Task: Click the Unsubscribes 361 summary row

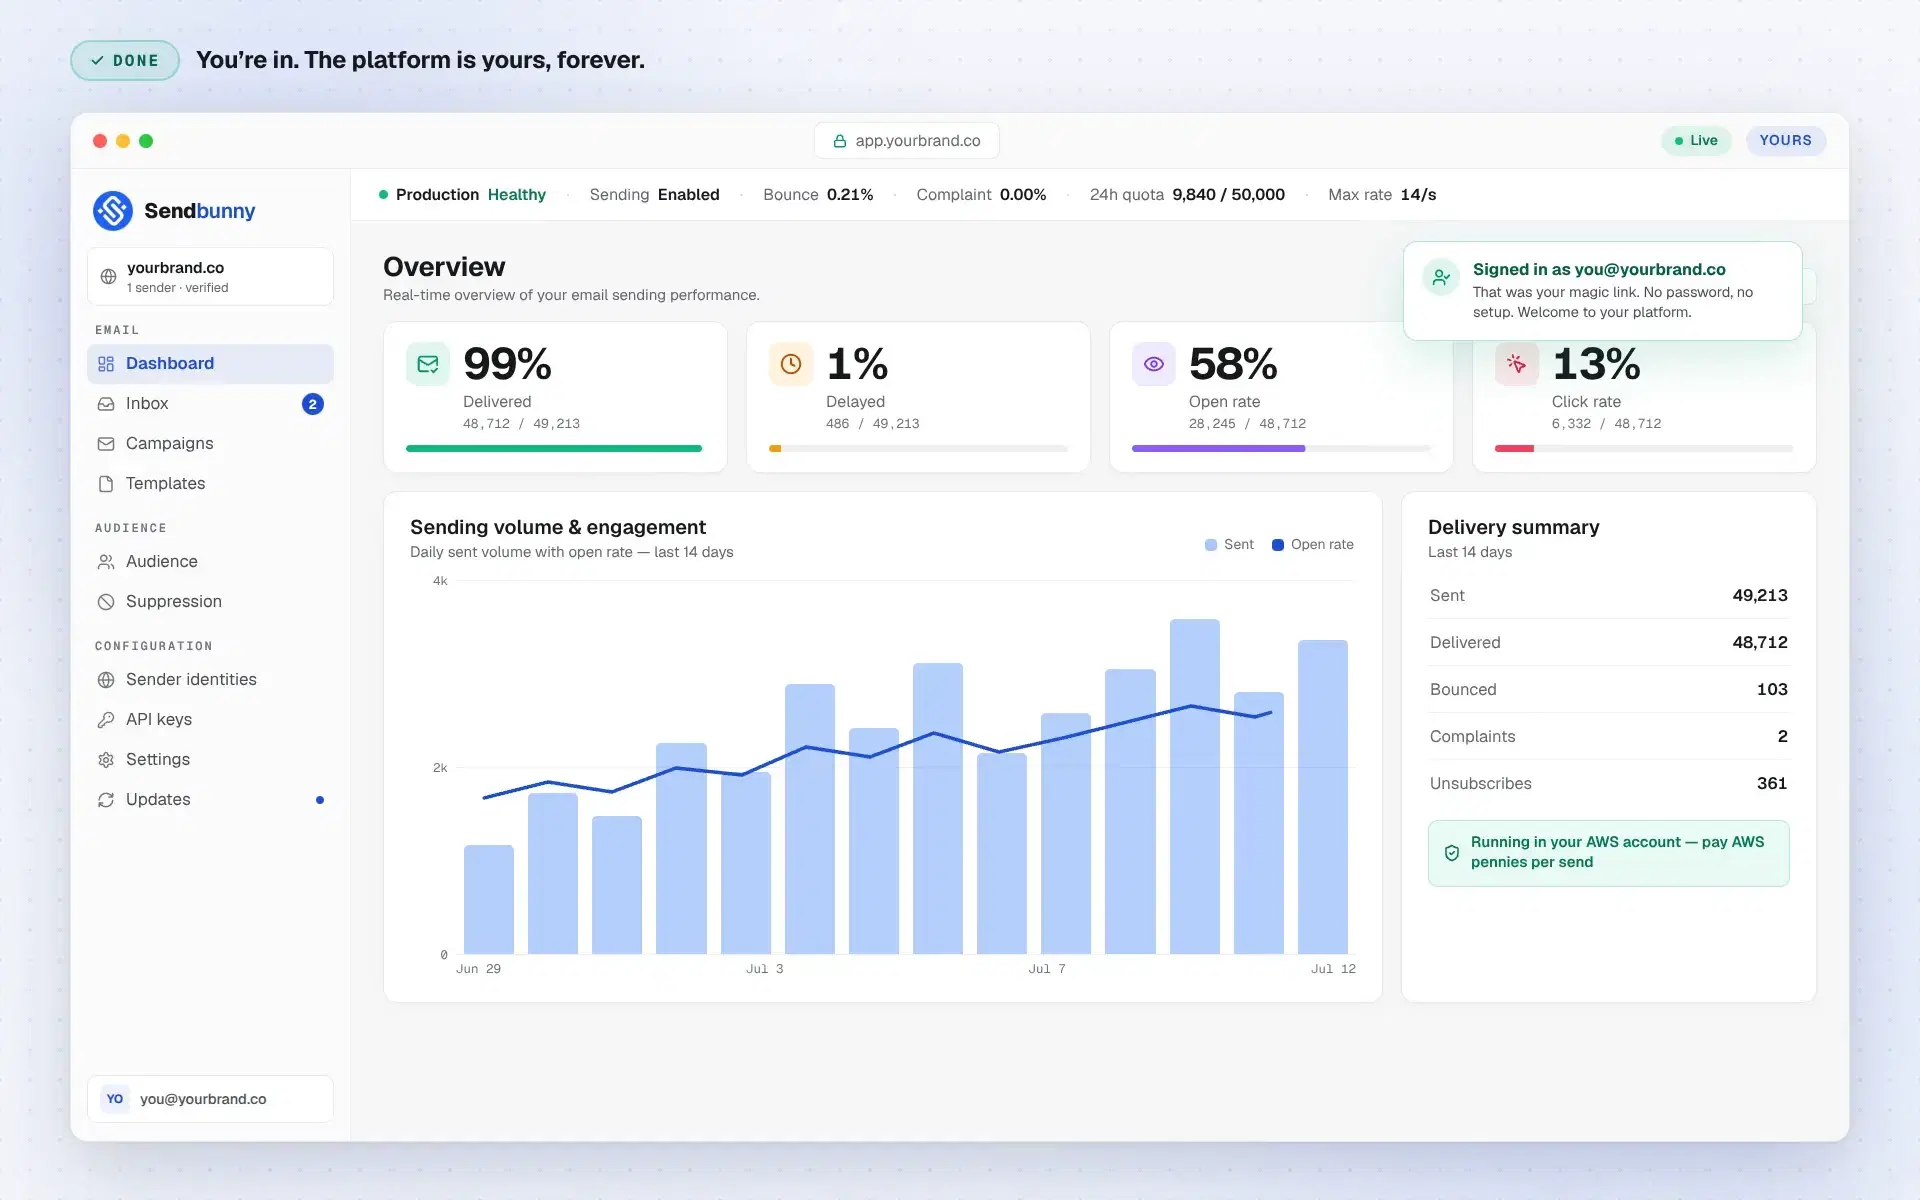Action: pos(1609,784)
